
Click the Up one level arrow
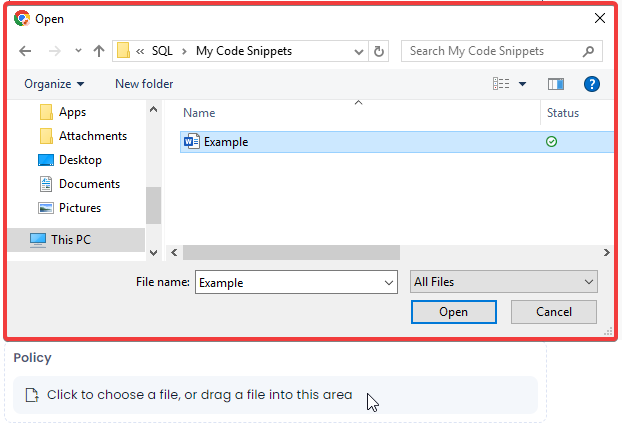click(x=99, y=51)
